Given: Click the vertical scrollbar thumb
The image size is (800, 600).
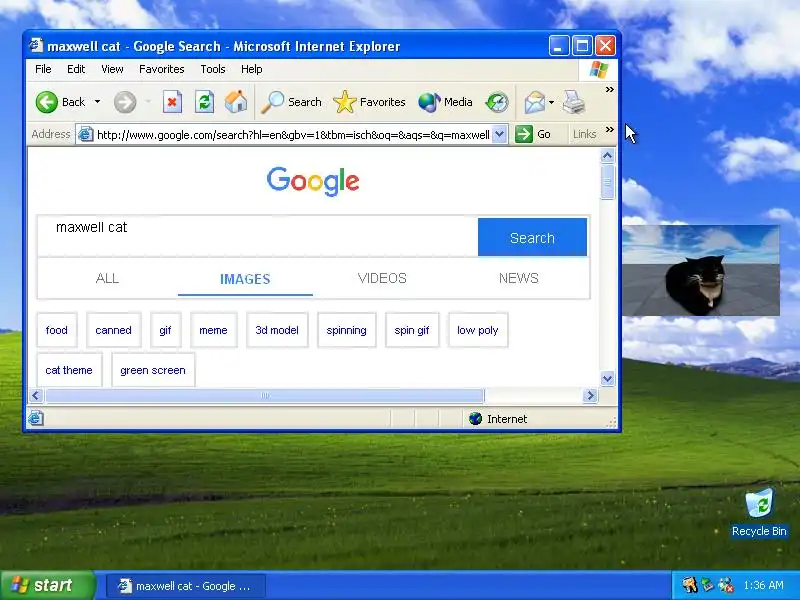Looking at the screenshot, I should pos(607,181).
